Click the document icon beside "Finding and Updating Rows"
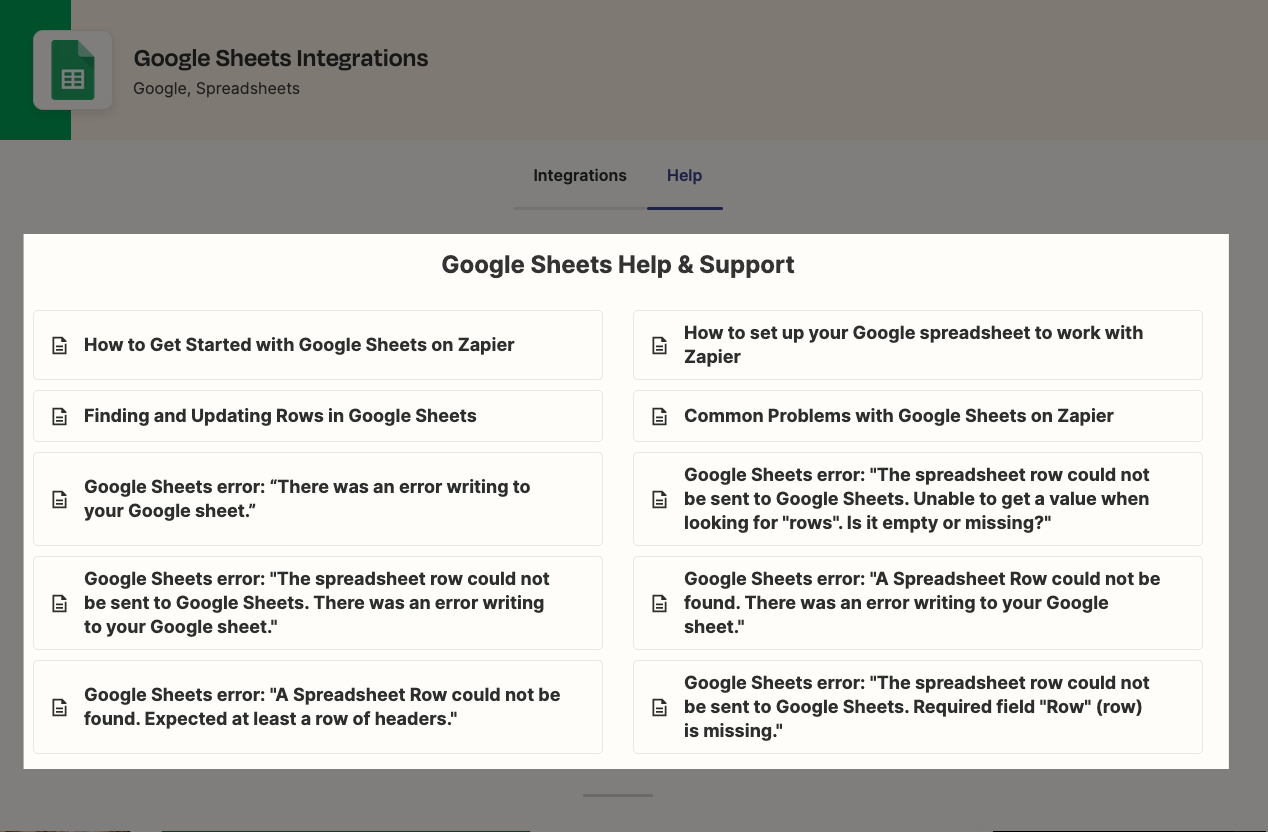Screen dimensions: 1268x832 point(60,417)
